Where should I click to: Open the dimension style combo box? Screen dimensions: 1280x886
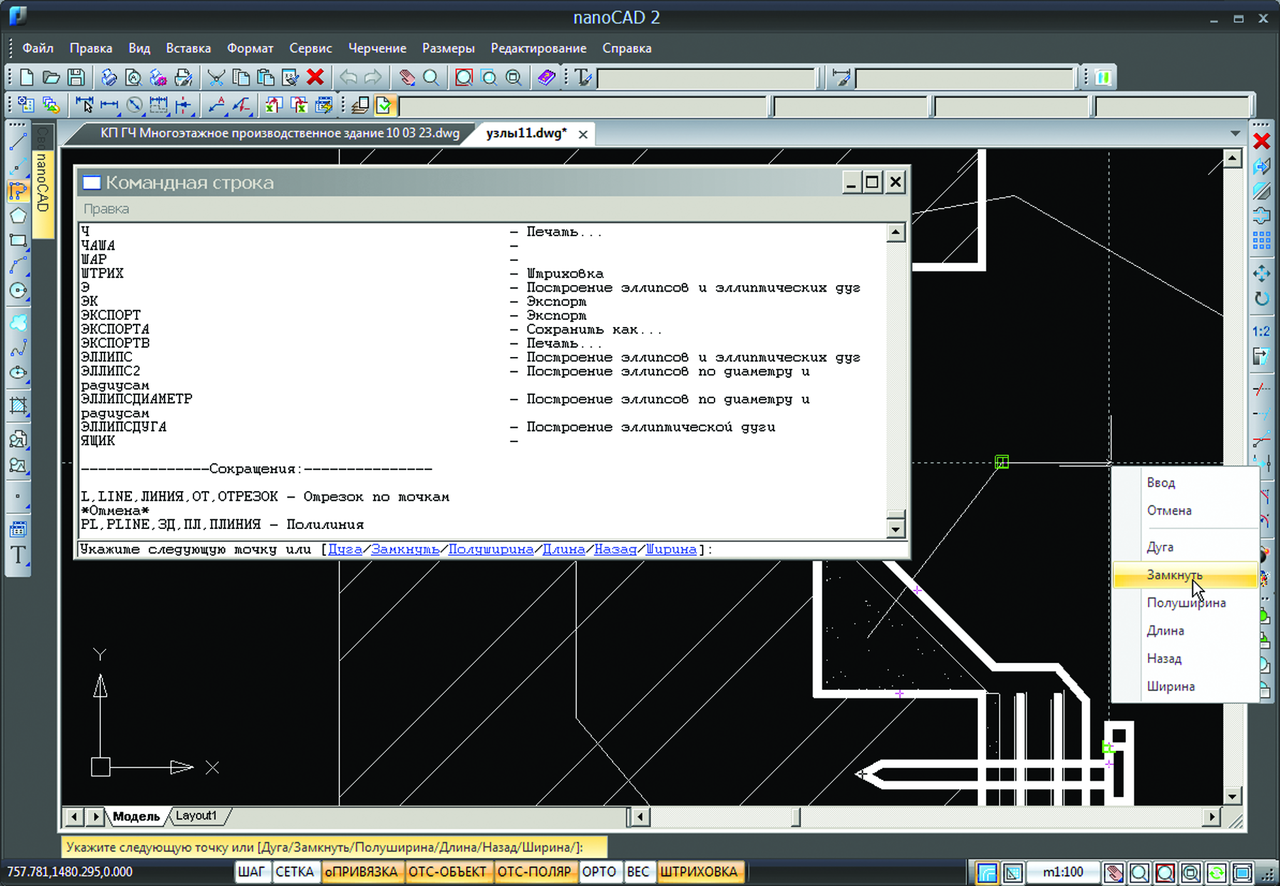965,78
